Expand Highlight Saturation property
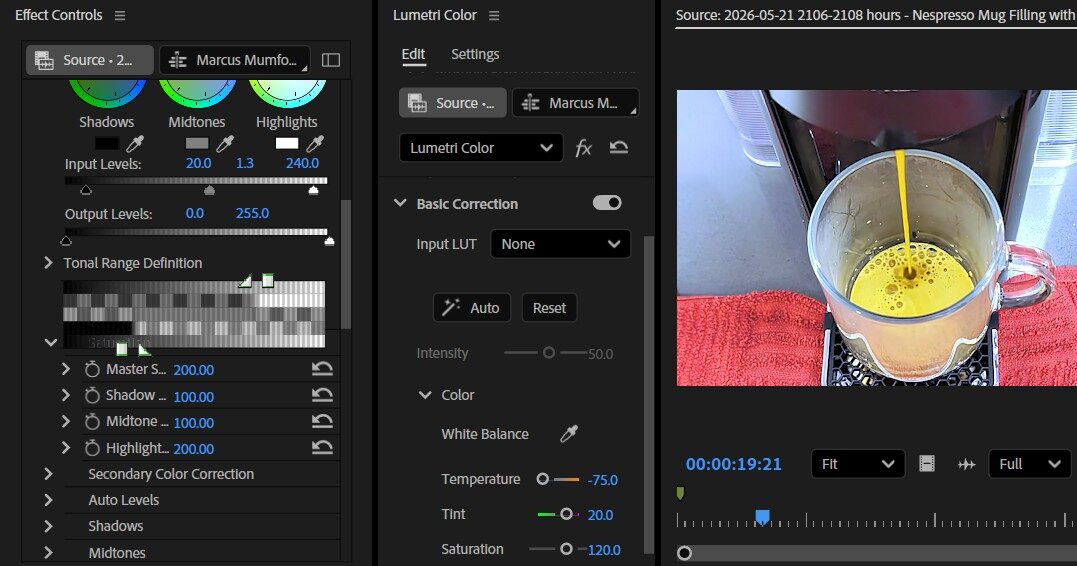 [x=66, y=449]
